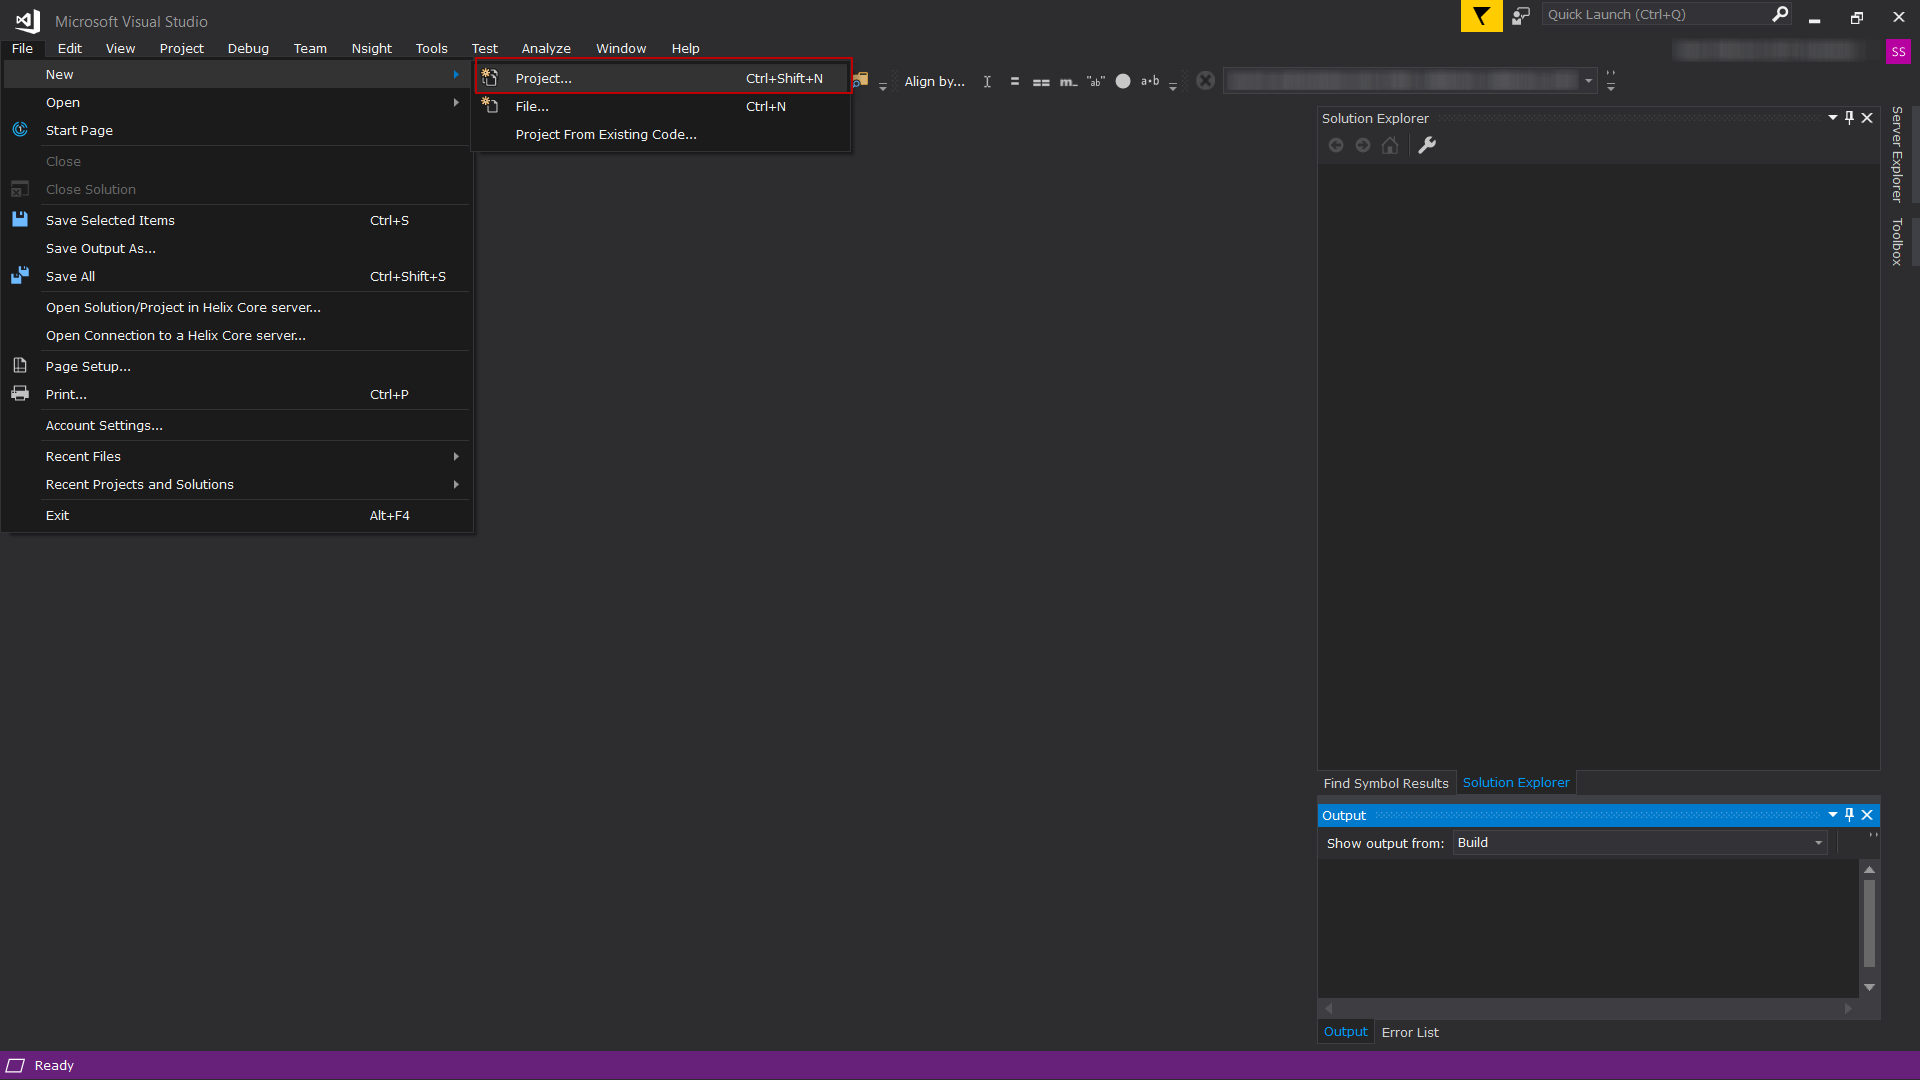Click the Print printer icon

tap(20, 394)
